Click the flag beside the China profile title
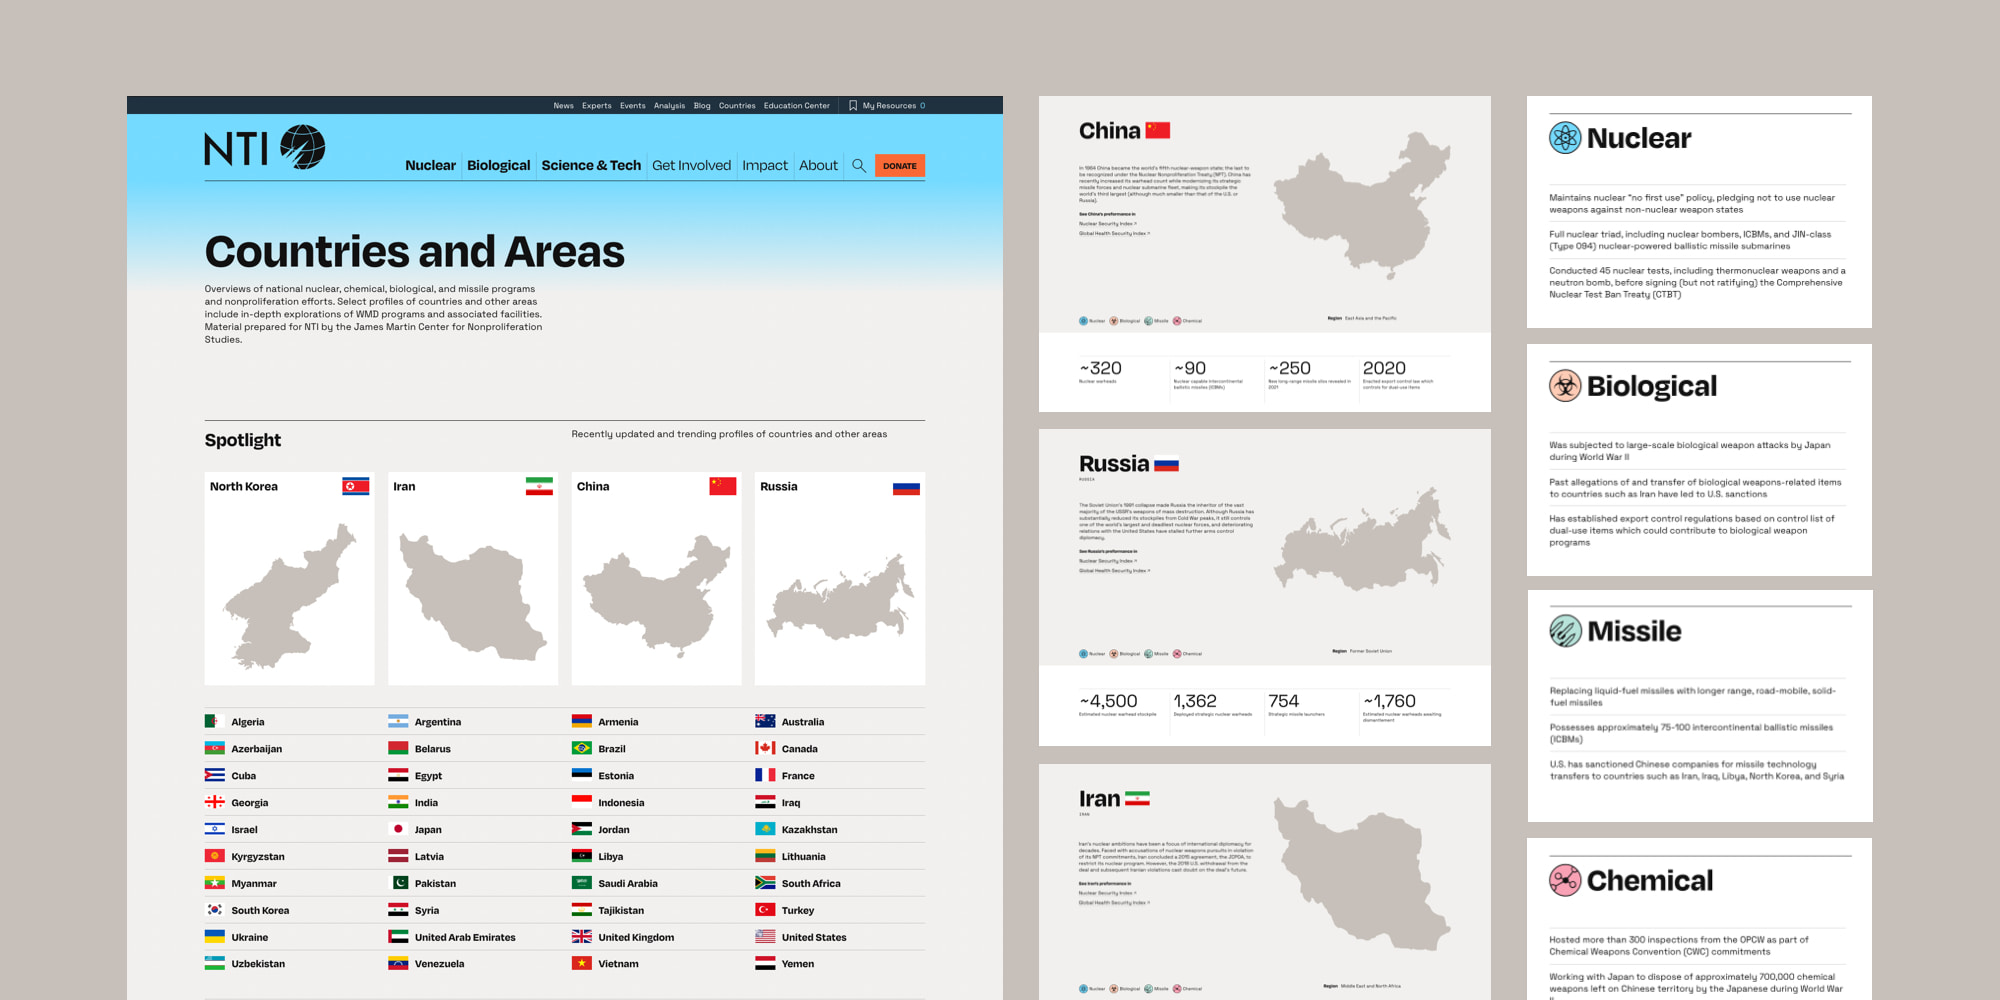 pos(1158,130)
